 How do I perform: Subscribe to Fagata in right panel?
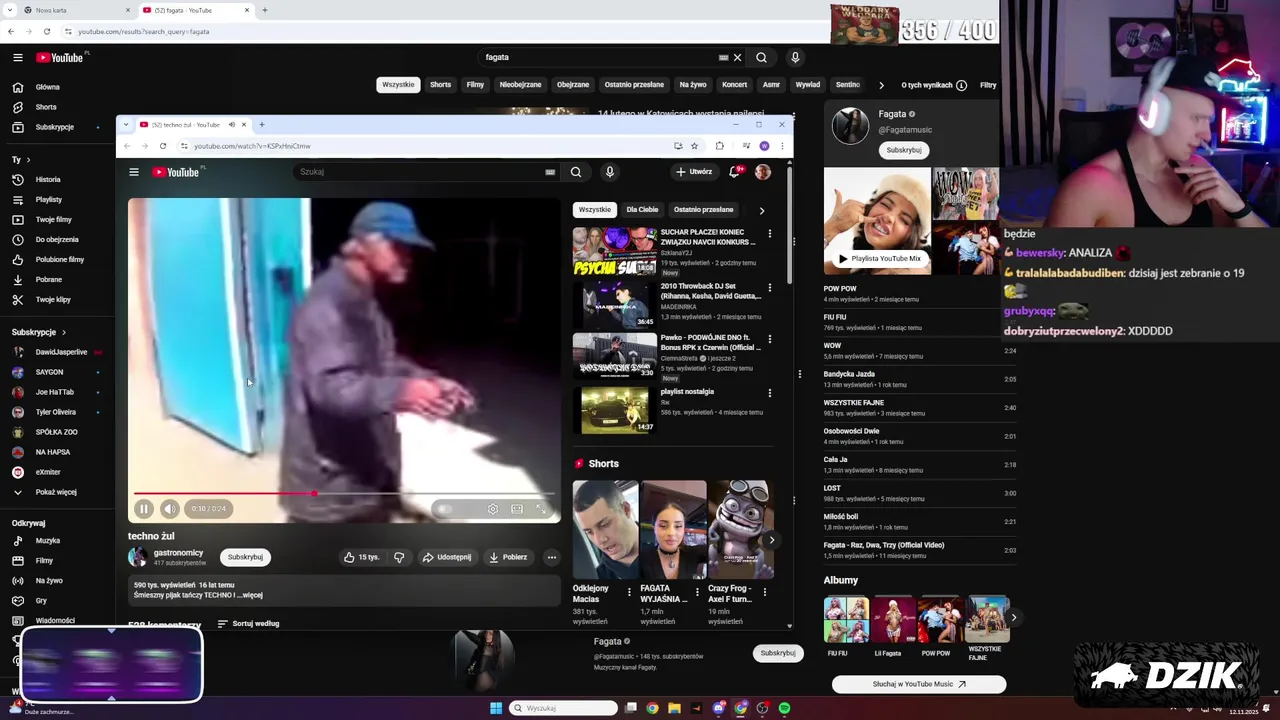coord(904,150)
